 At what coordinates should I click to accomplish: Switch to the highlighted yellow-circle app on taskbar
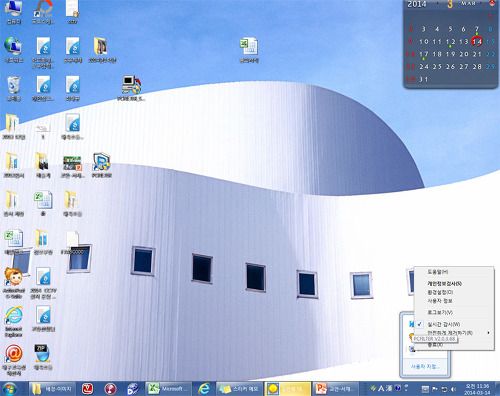(x=287, y=389)
